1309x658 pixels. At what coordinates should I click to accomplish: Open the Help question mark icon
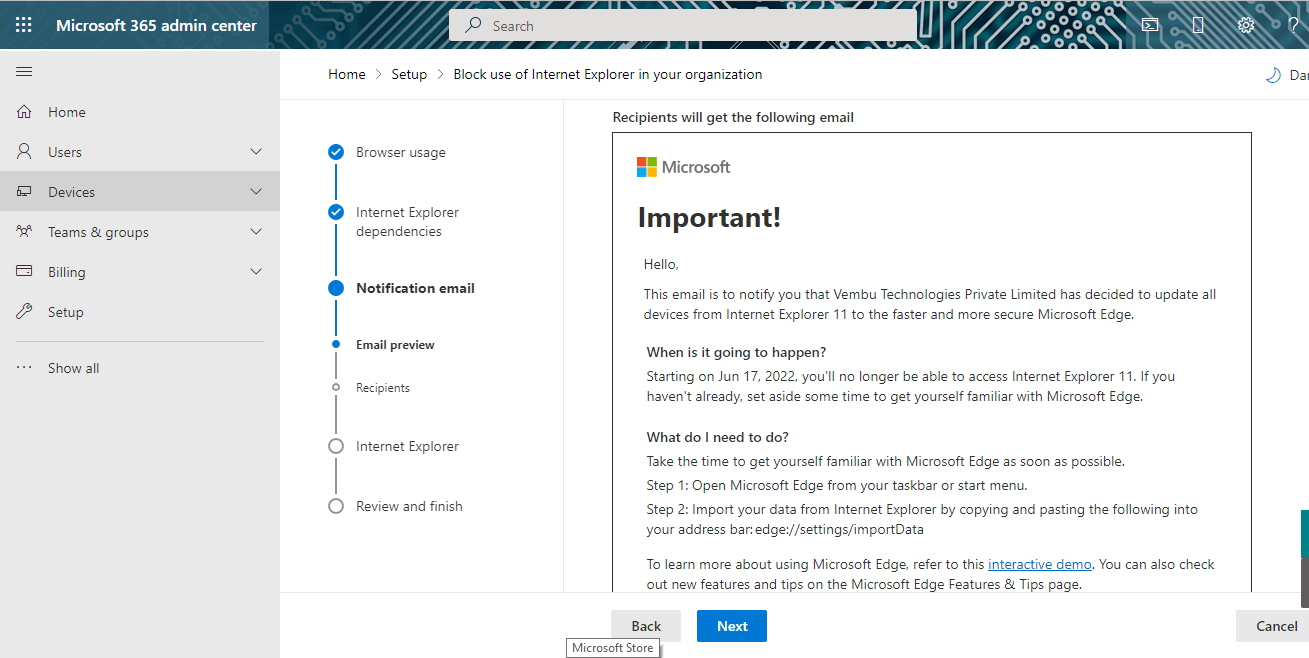click(1293, 25)
